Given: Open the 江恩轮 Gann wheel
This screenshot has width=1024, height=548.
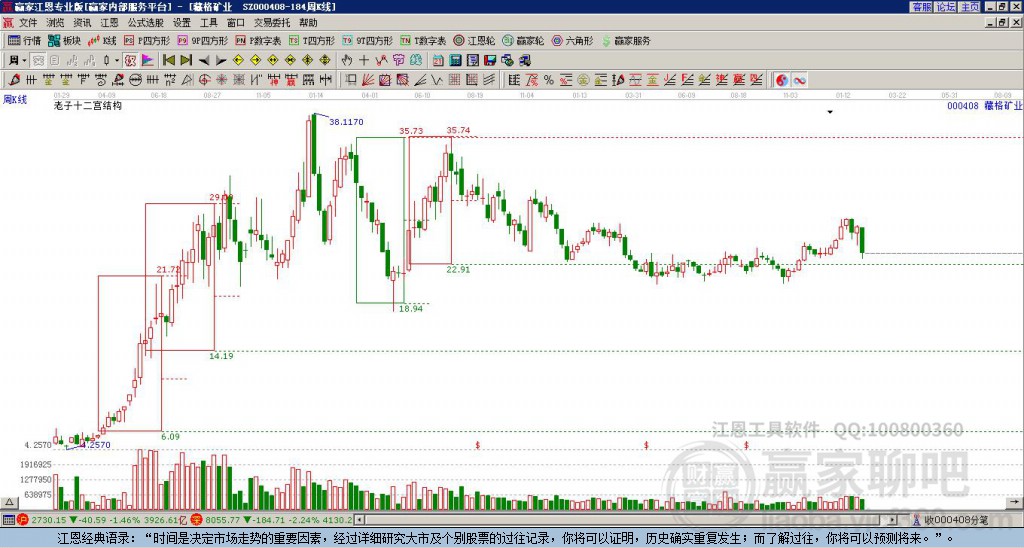Looking at the screenshot, I should pyautogui.click(x=474, y=40).
